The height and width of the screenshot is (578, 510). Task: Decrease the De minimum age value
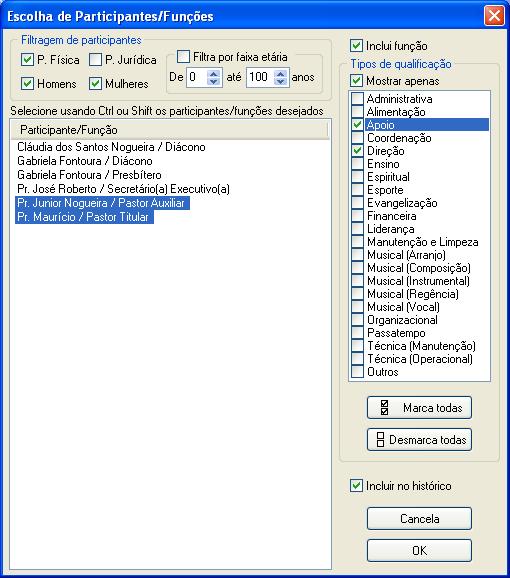(x=214, y=81)
